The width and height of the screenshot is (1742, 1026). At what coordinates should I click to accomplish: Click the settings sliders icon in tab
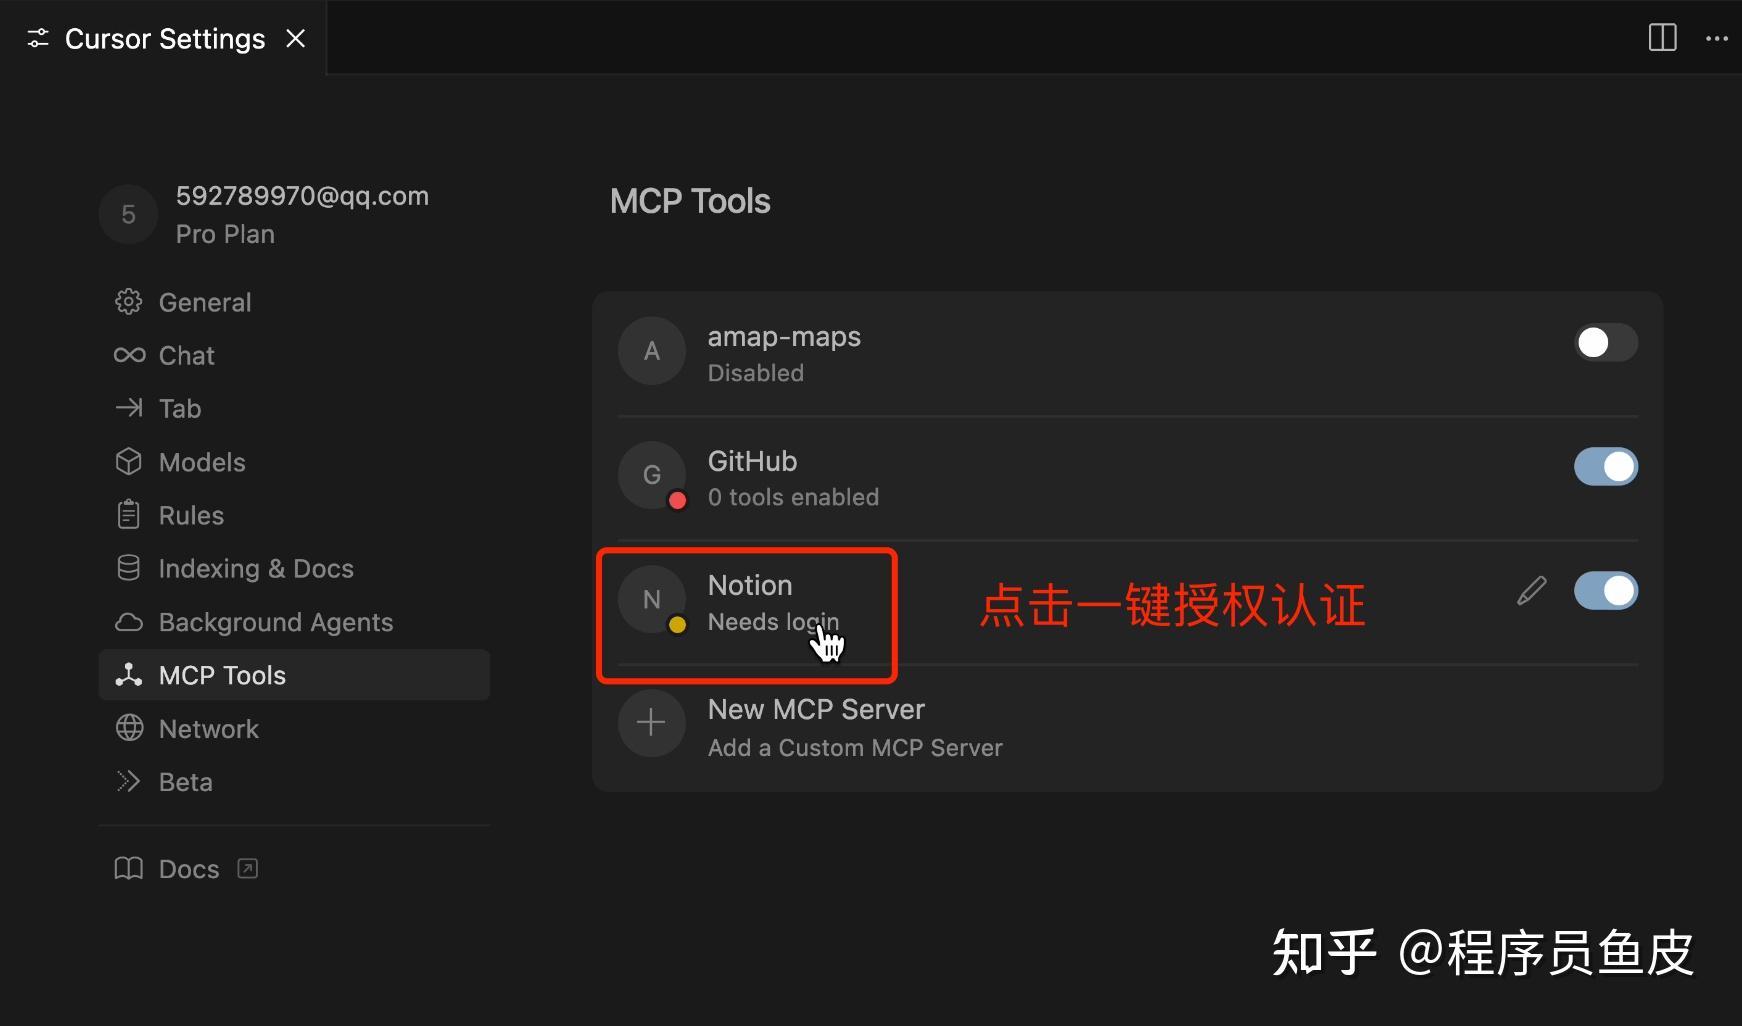(x=38, y=38)
